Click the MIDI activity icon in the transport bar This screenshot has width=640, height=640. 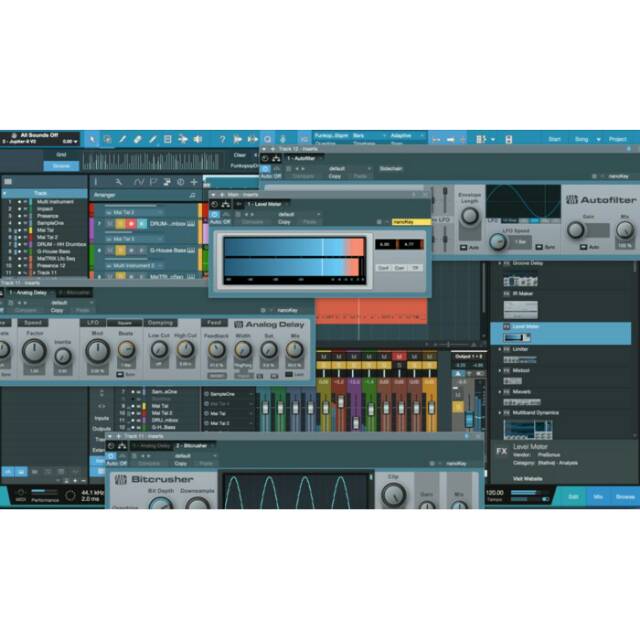tap(20, 493)
